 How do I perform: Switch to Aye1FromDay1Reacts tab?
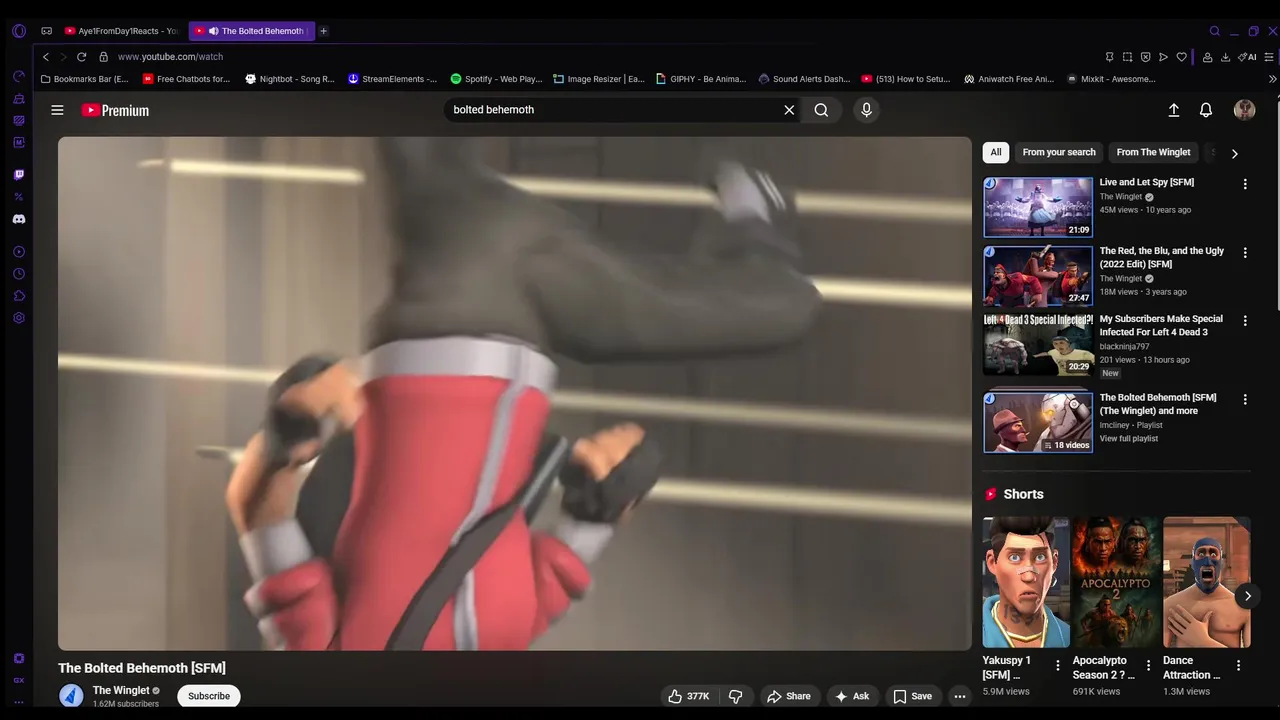point(121,31)
